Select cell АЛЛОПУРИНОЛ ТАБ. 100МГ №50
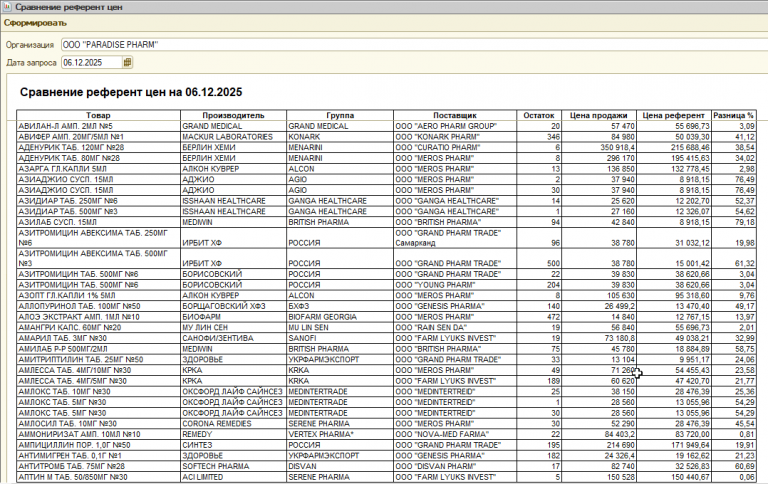The width and height of the screenshot is (768, 484). (98, 306)
